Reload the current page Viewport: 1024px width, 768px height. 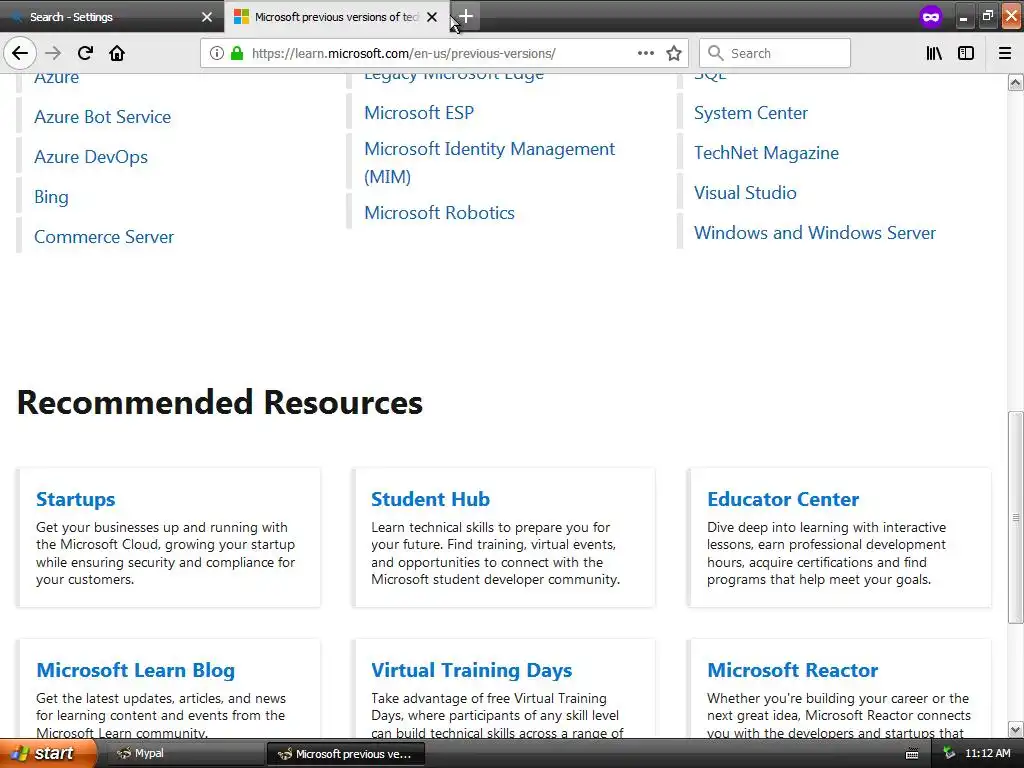(85, 53)
